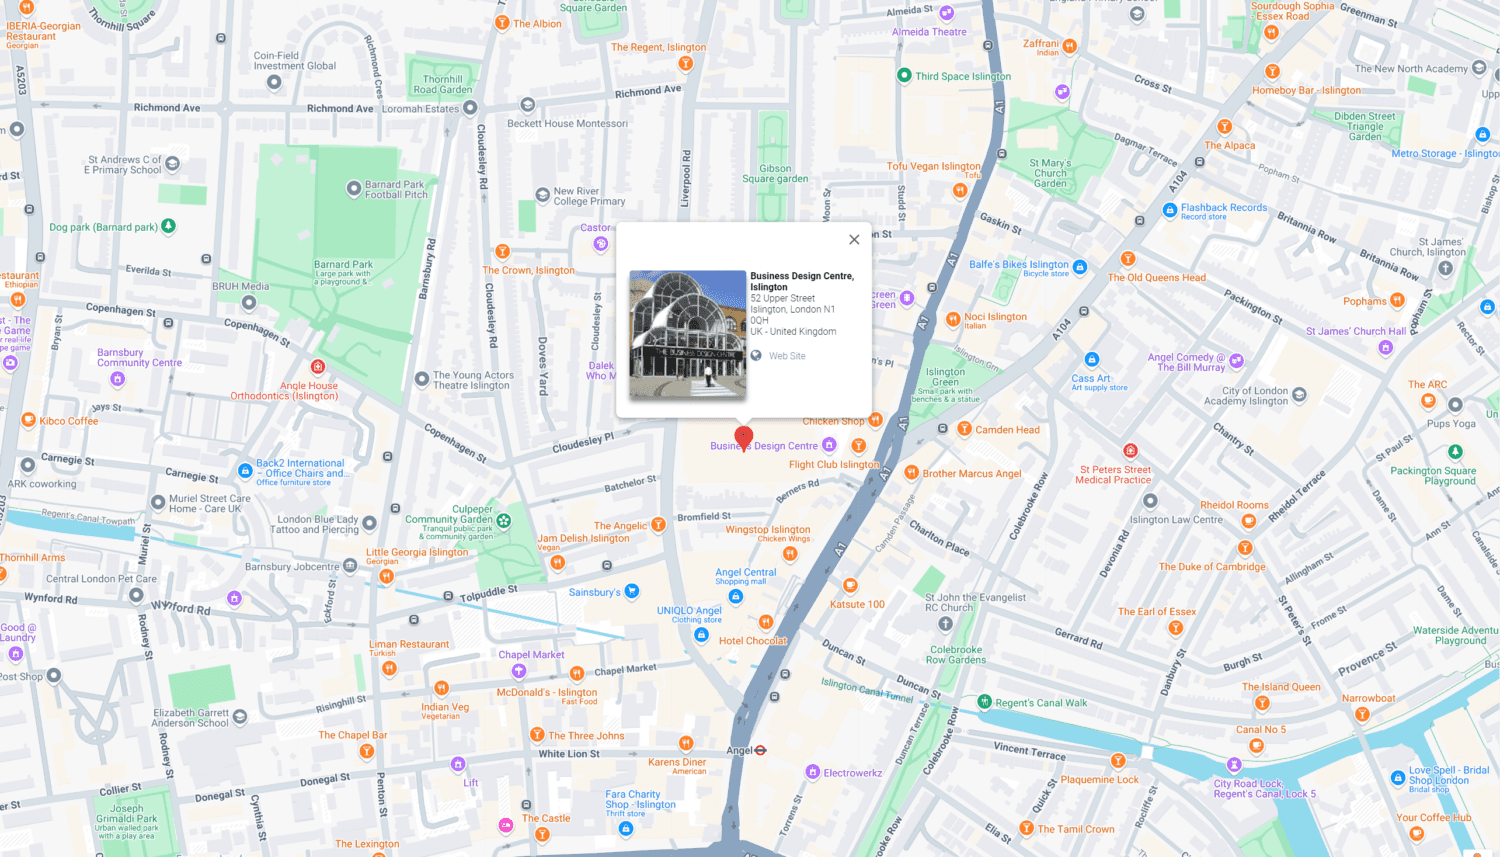This screenshot has height=857, width=1500.
Task: Click the Canal No 5 label
Action: (1261, 729)
